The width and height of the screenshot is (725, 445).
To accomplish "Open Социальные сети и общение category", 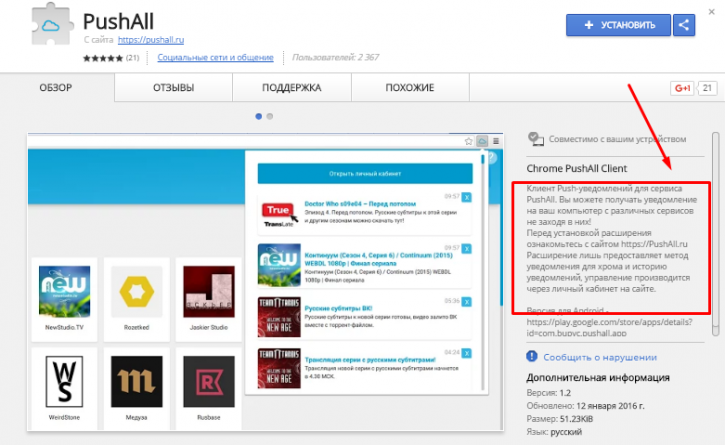I will point(215,57).
